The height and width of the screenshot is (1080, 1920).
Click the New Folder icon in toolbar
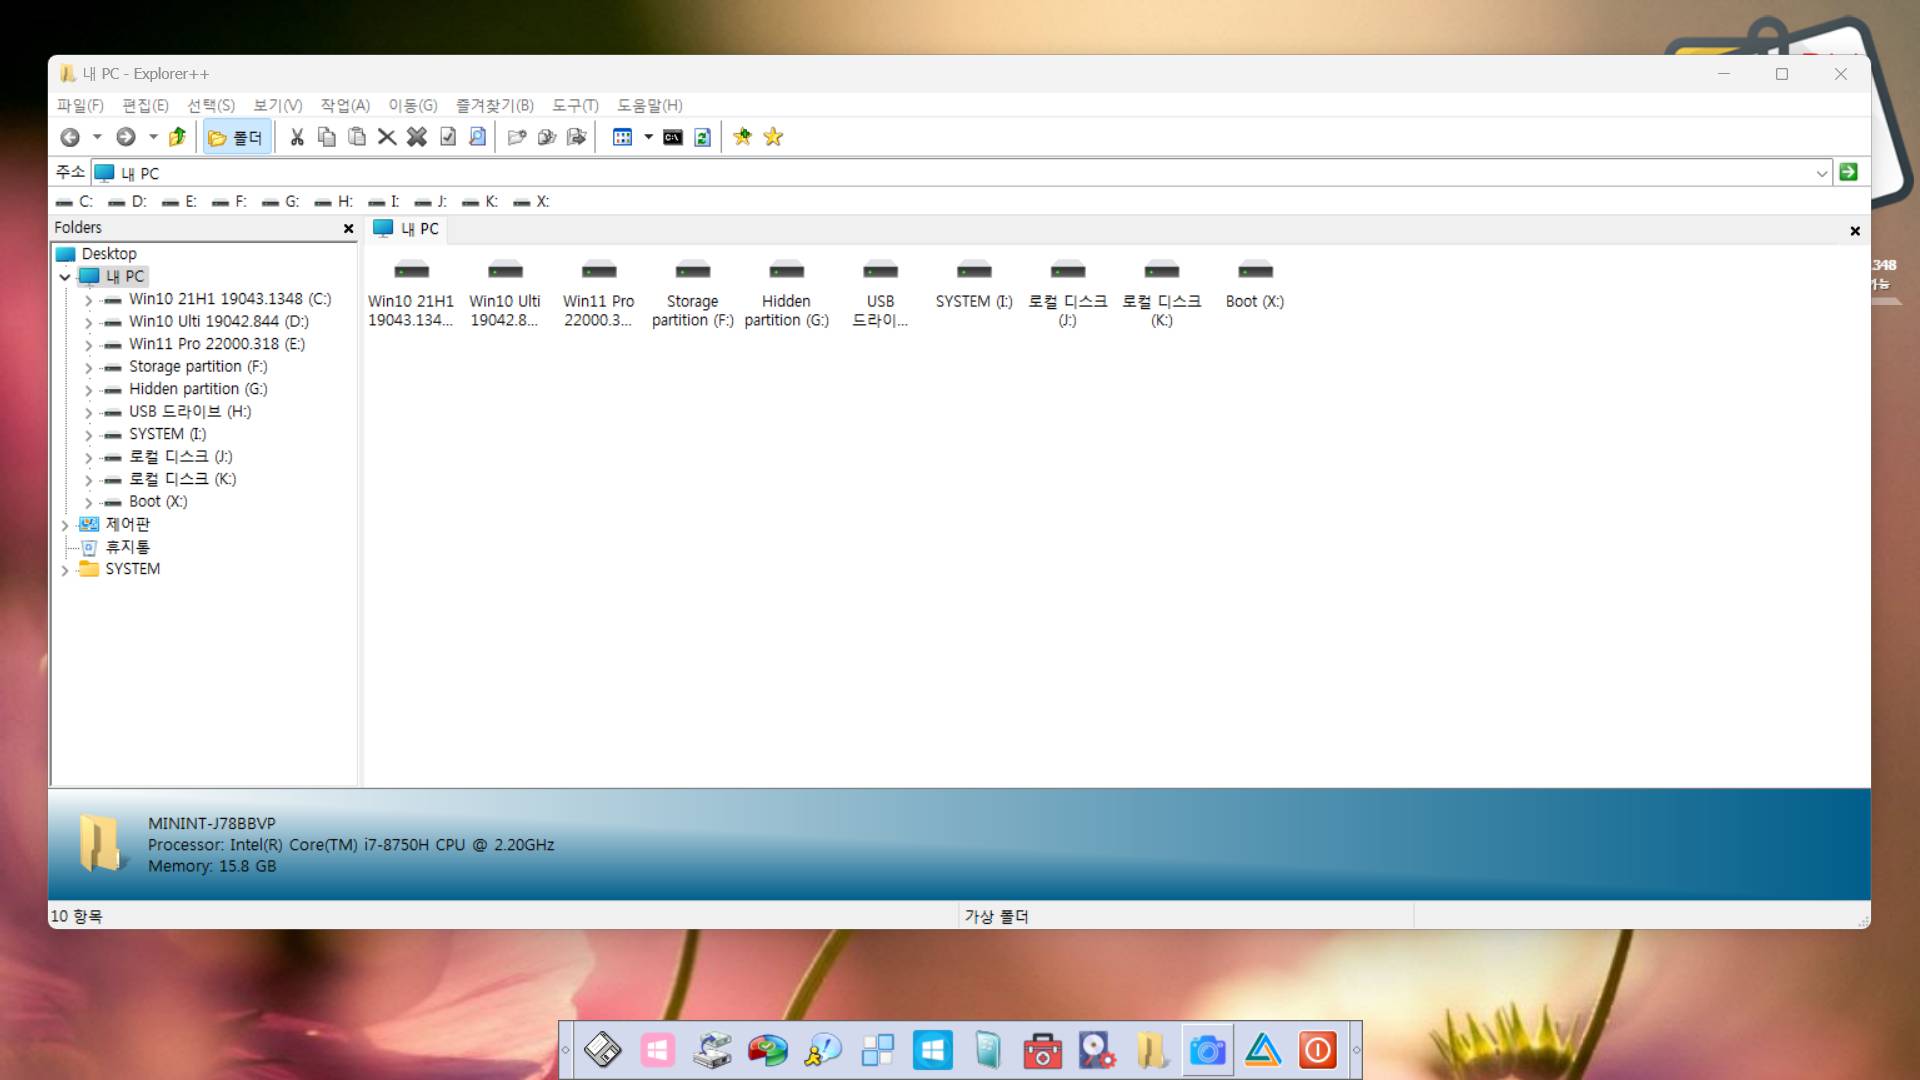click(516, 137)
